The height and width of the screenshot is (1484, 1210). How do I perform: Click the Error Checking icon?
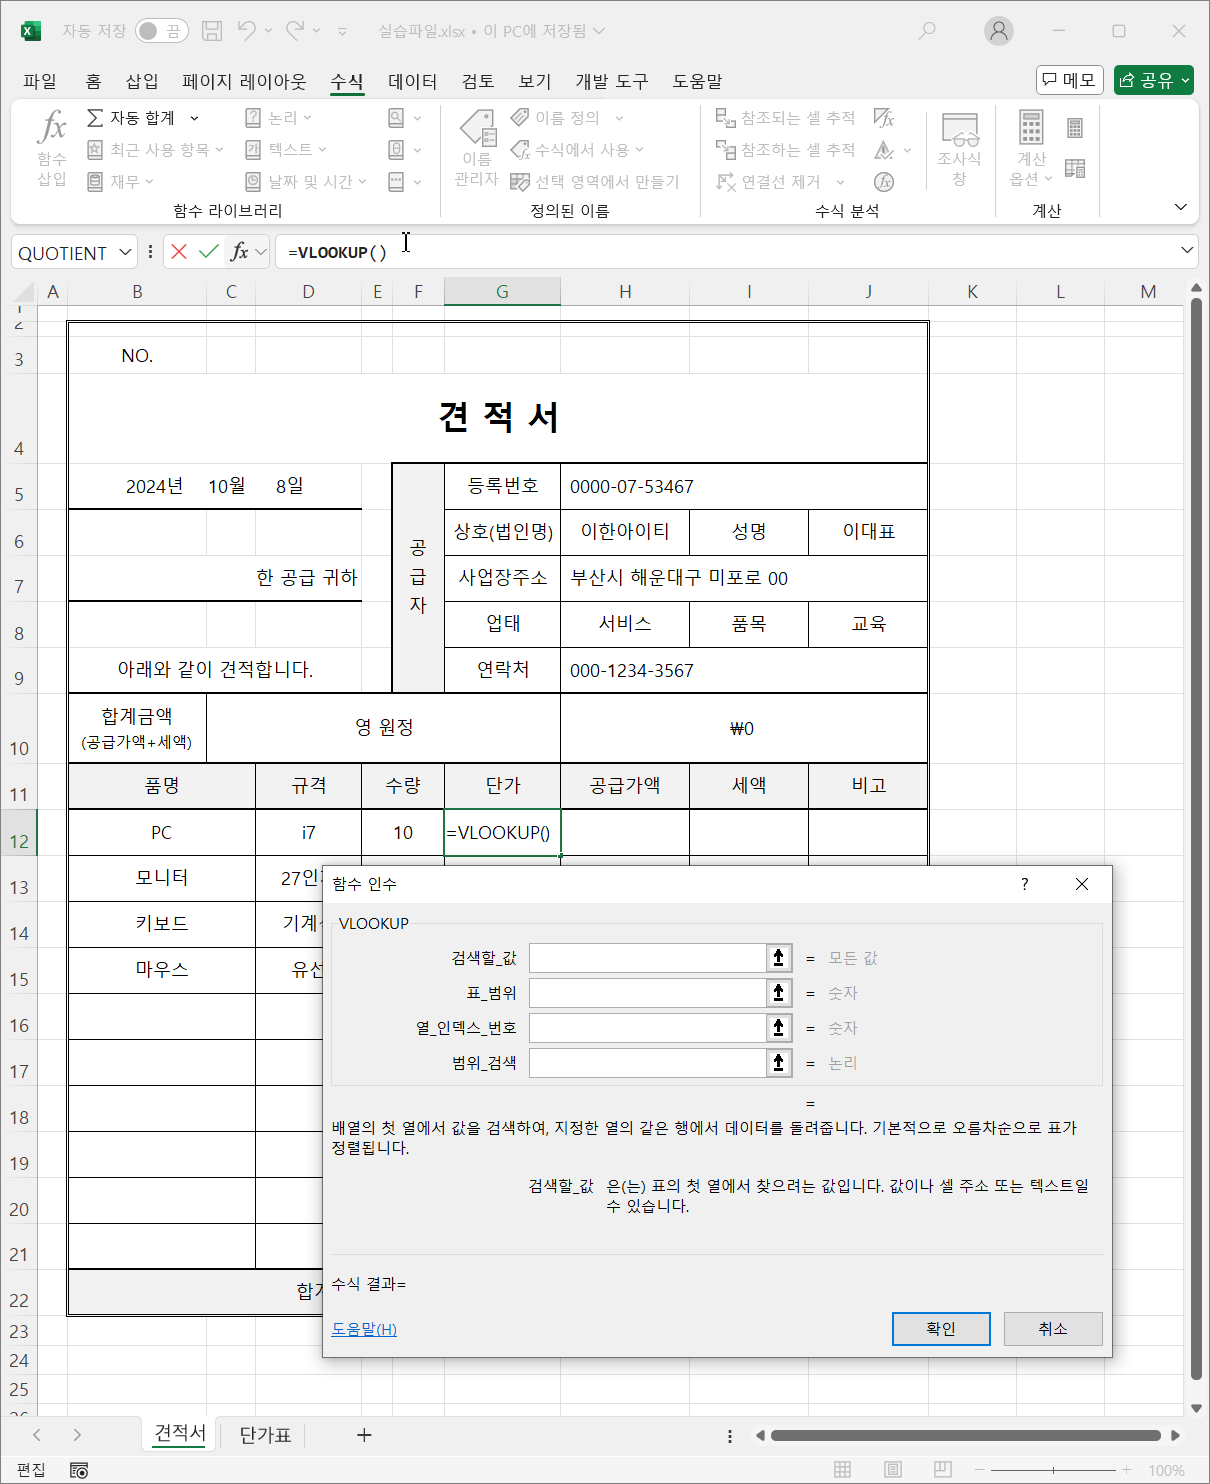(884, 150)
